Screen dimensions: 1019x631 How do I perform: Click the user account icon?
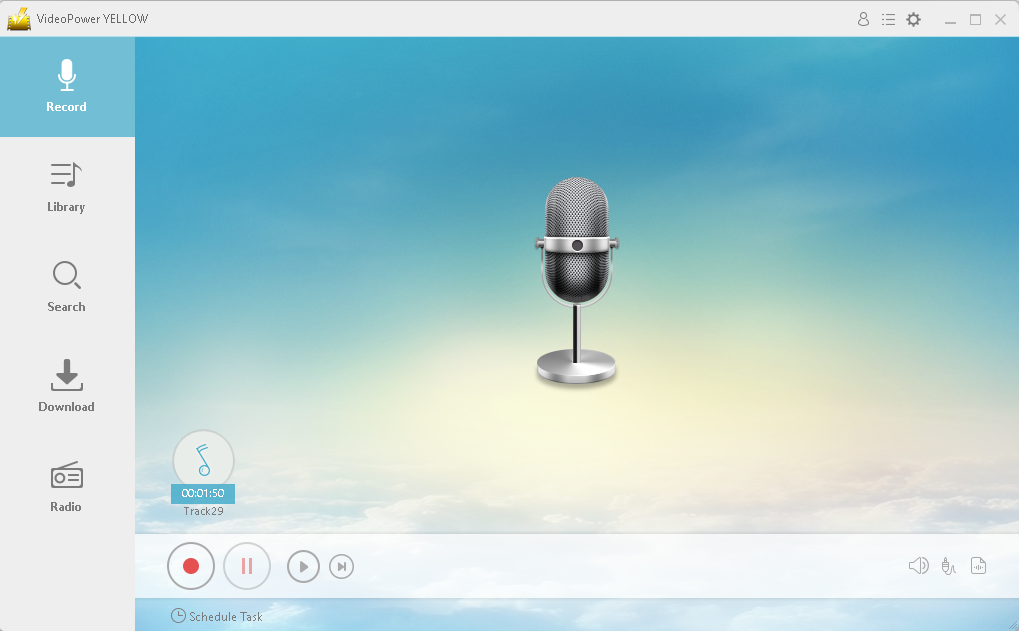click(x=863, y=19)
